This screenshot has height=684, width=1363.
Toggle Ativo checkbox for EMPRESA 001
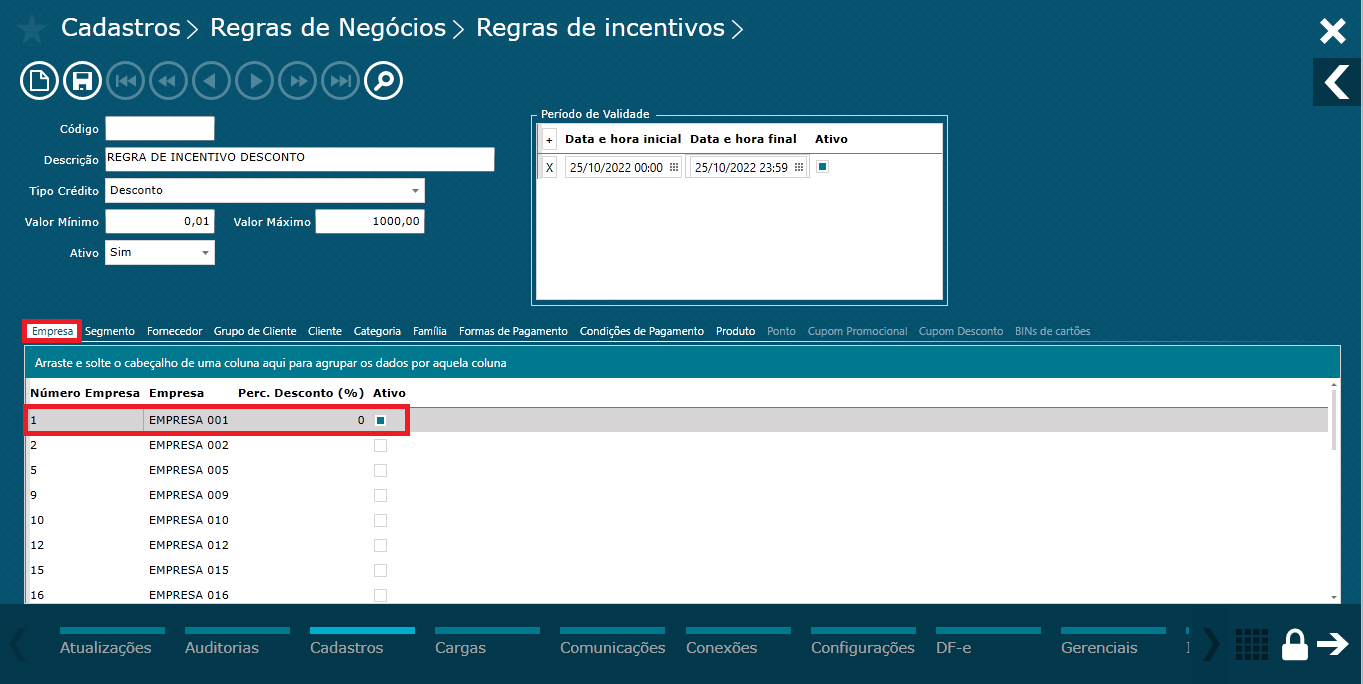pos(380,421)
